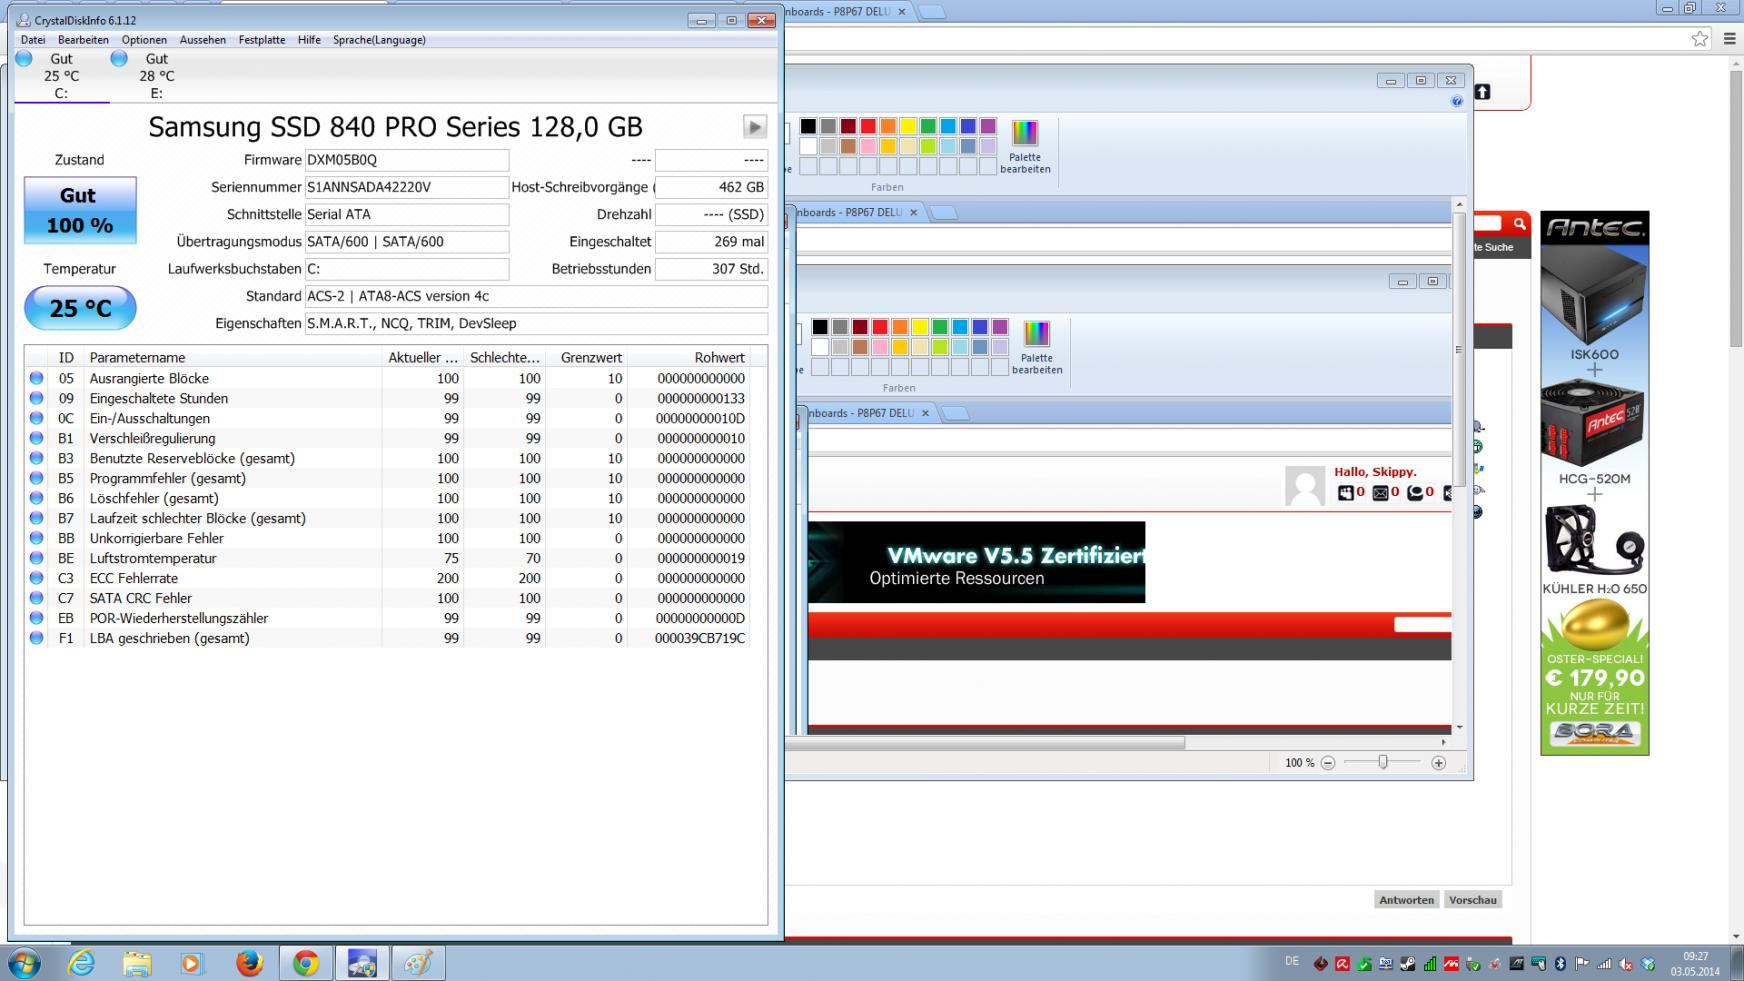
Task: Open the Aussehen menu
Action: point(203,40)
